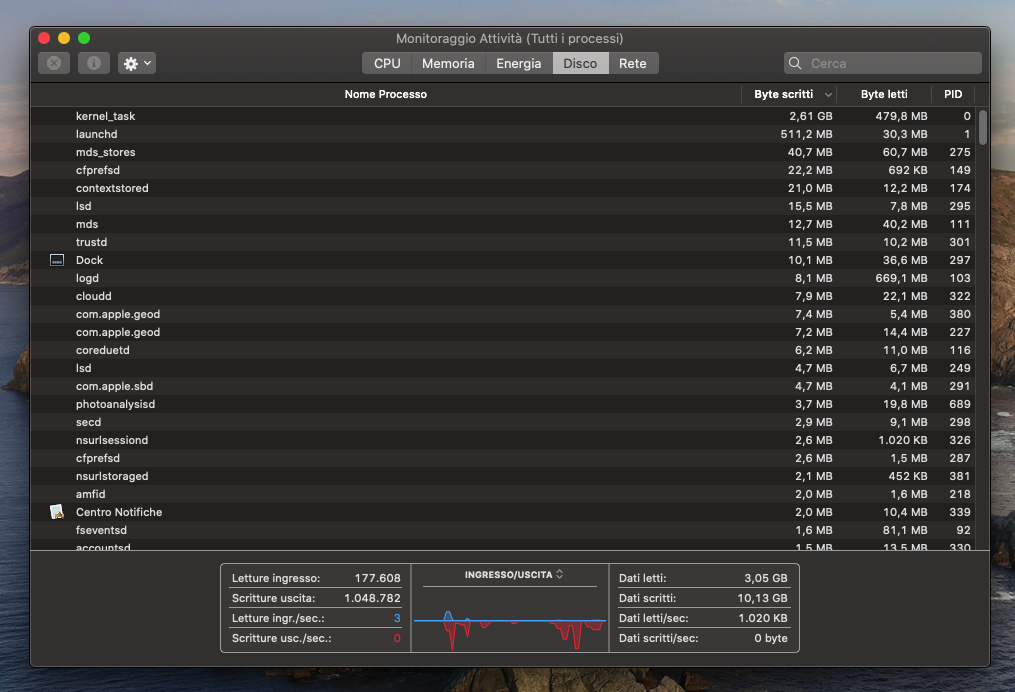
Task: Switch to the Rete tab
Action: point(633,63)
